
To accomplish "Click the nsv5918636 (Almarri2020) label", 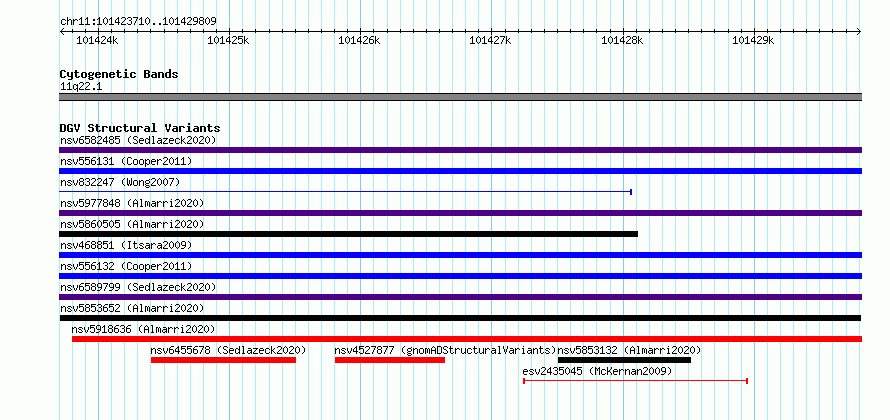I will coord(143,329).
